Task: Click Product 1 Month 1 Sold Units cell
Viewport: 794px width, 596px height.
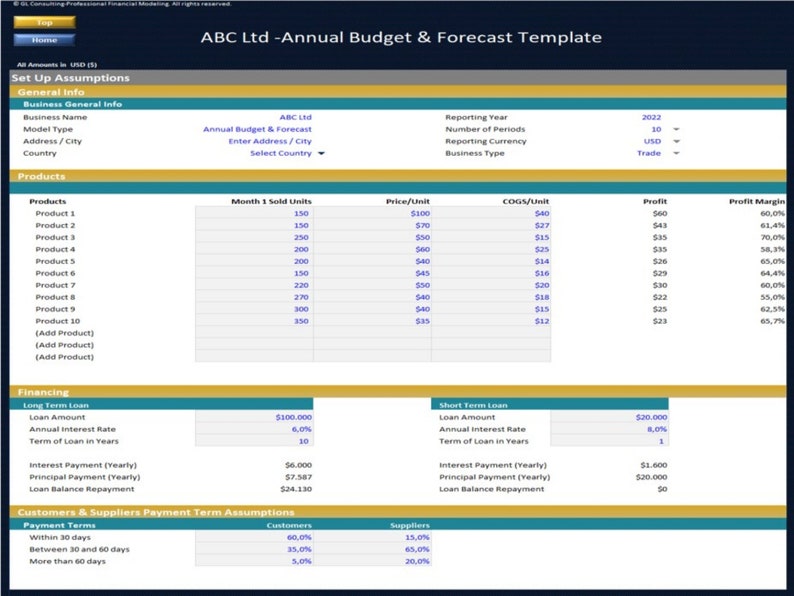Action: point(254,213)
